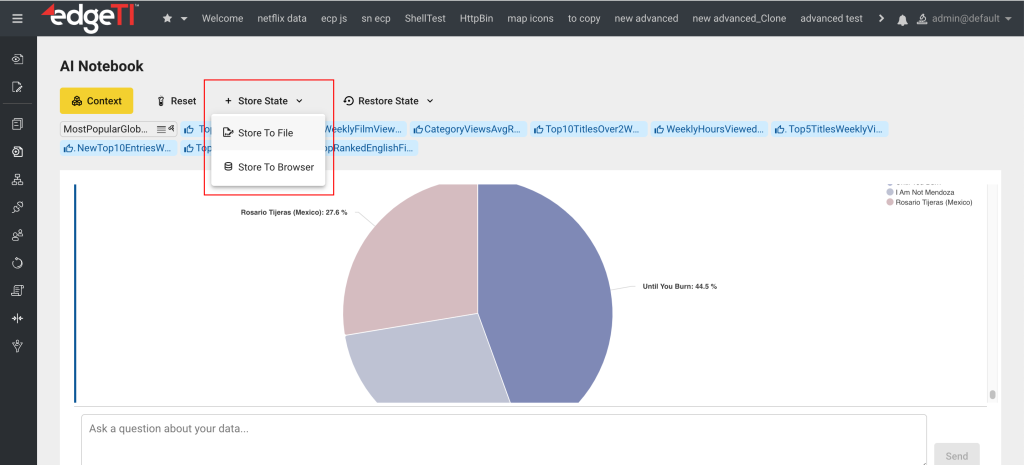Screen dimensions: 1024x465
Task: Click the users icon in left sidebar
Action: (18, 235)
